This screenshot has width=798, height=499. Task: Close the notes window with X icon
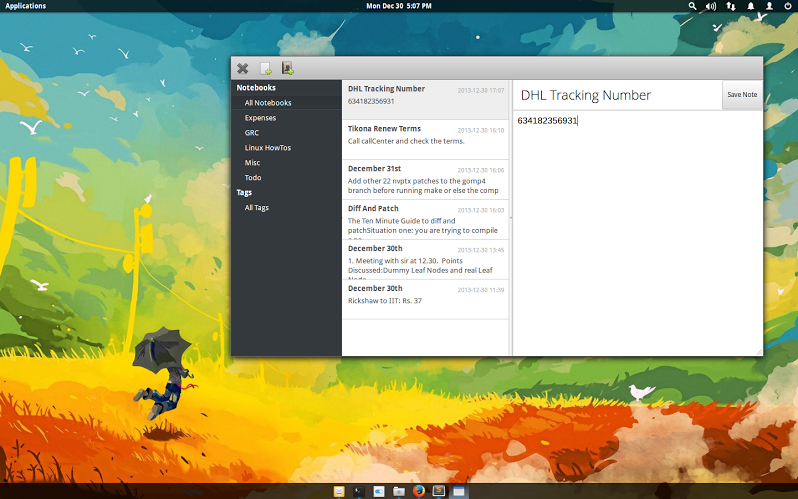click(x=243, y=68)
